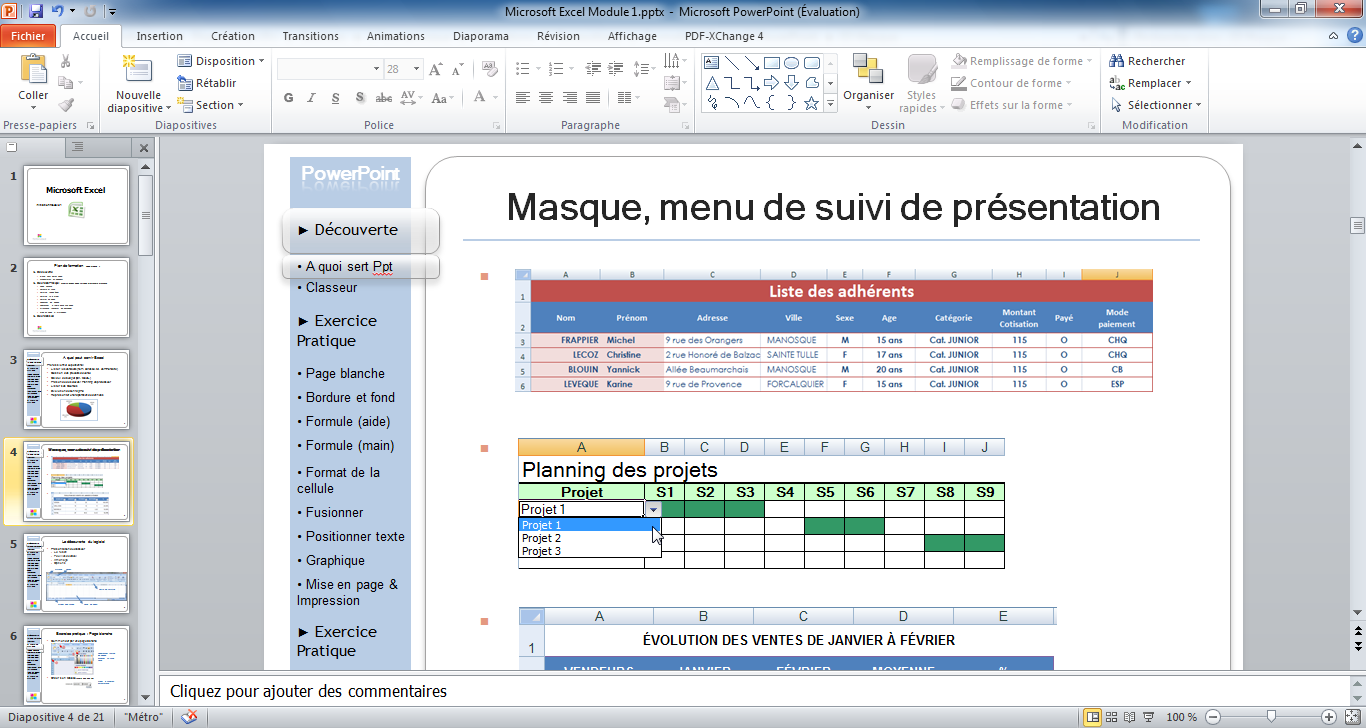Open the Disposition layout dropdown
This screenshot has width=1366, height=728.
point(221,61)
